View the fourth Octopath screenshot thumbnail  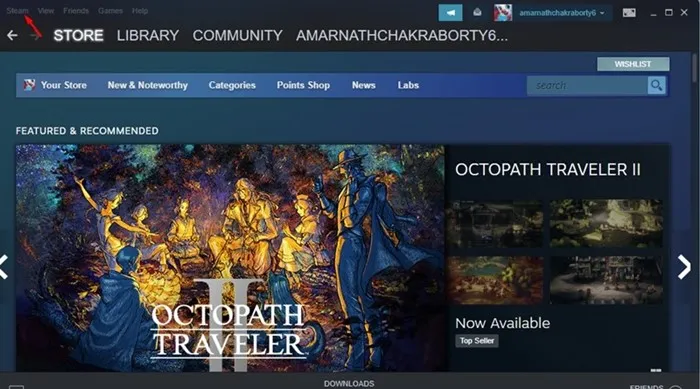tap(606, 280)
